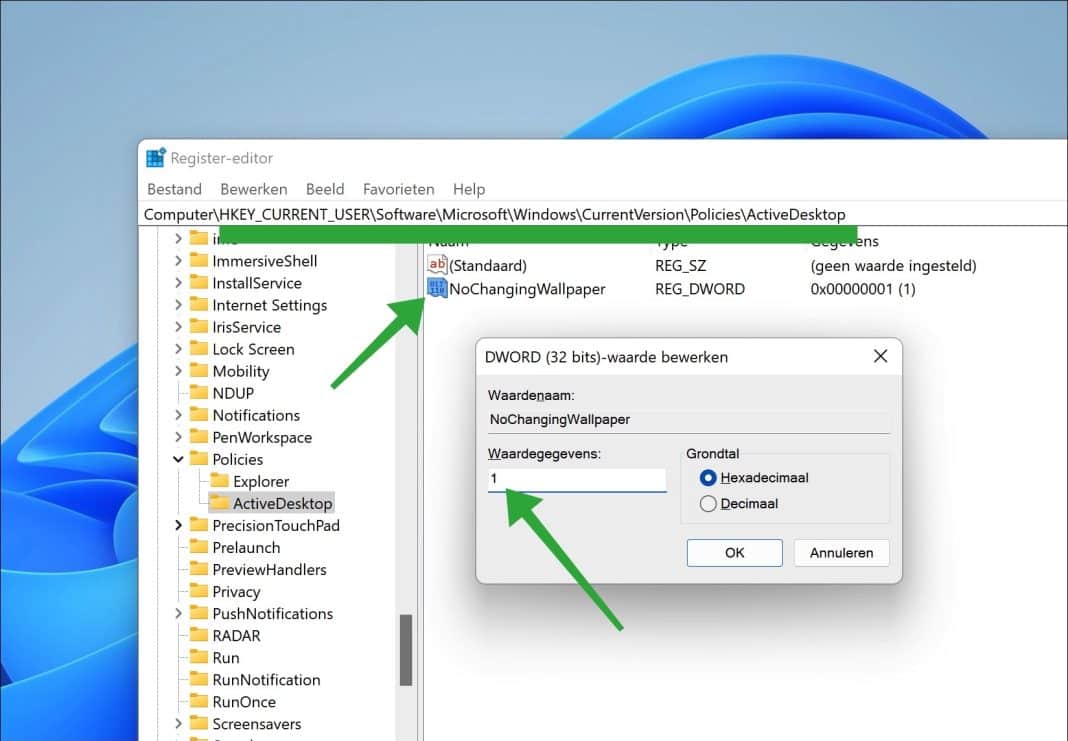Click the Run folder icon in the sidebar

[x=199, y=657]
